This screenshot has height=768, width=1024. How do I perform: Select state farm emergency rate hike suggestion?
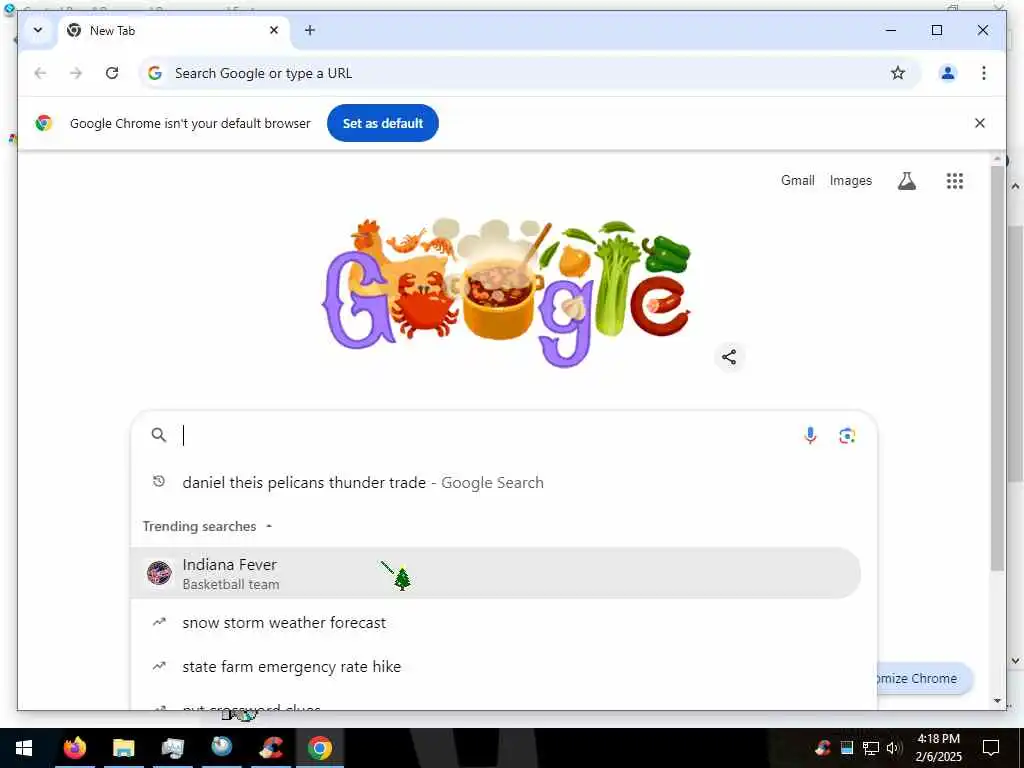click(496, 667)
